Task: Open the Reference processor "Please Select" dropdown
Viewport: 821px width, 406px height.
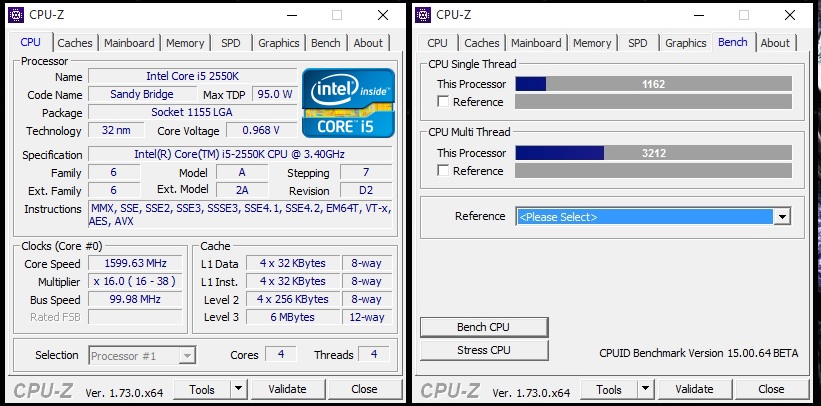Action: point(782,217)
